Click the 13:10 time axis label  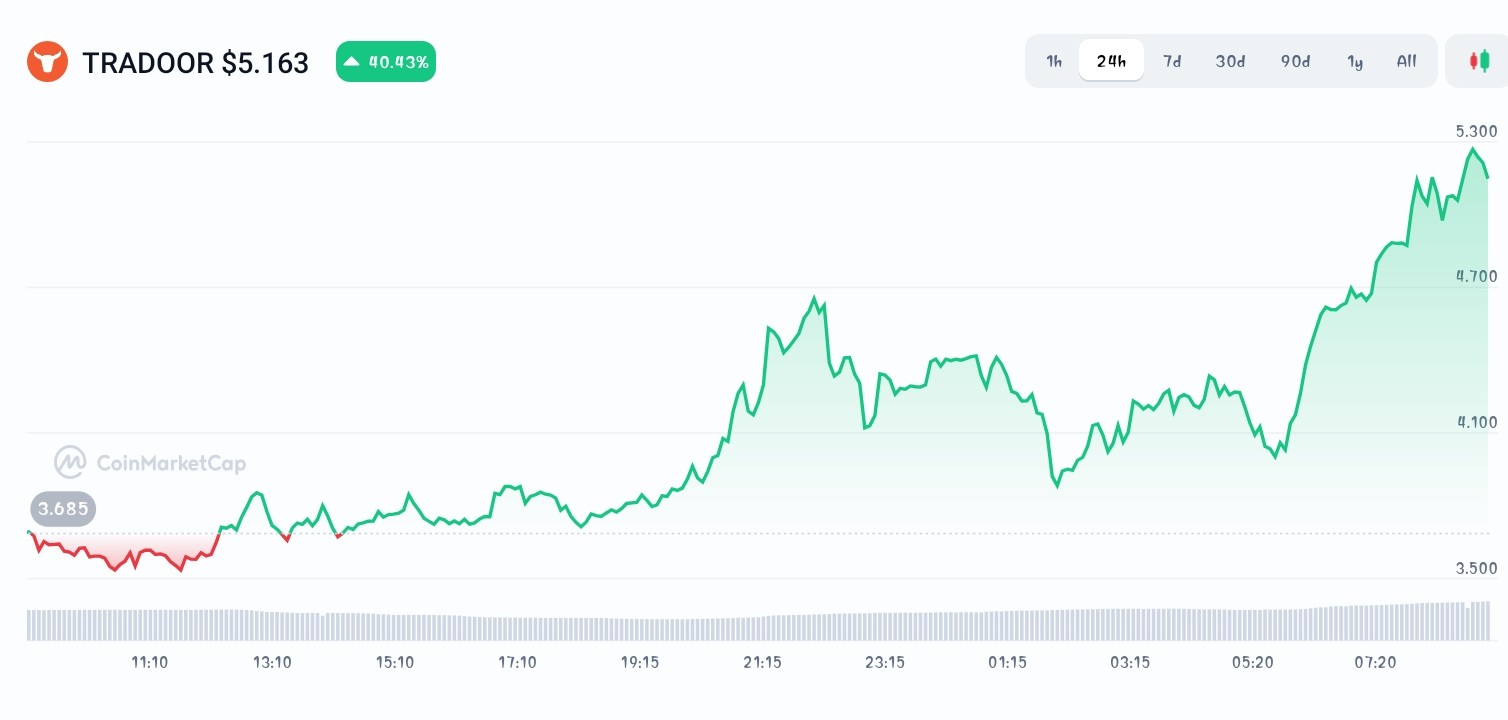(272, 662)
